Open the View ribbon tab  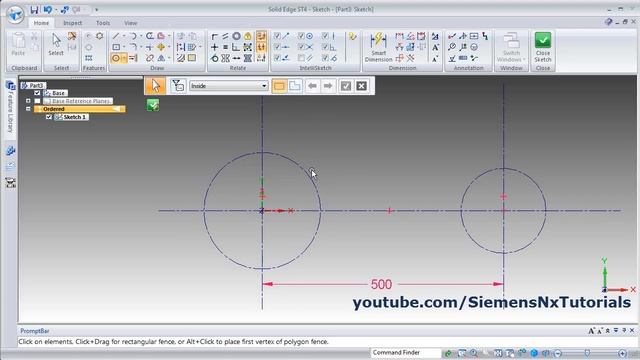(x=131, y=23)
